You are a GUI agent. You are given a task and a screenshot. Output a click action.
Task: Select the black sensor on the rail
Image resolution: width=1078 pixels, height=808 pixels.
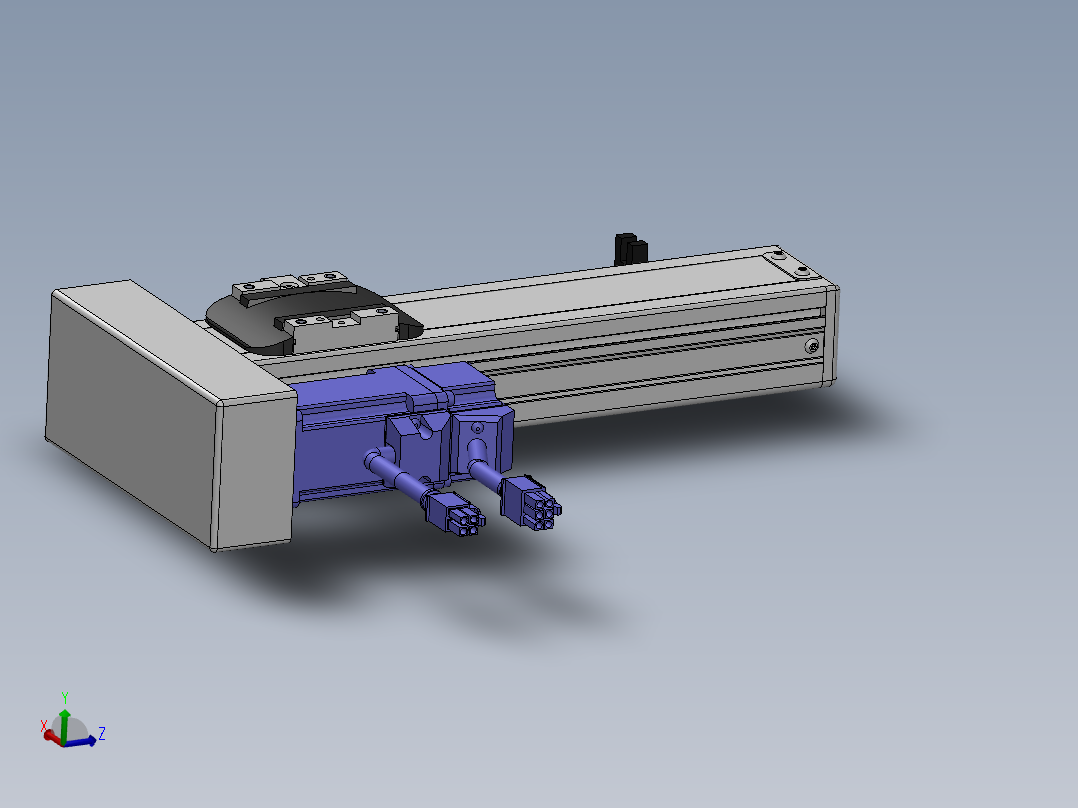point(630,248)
